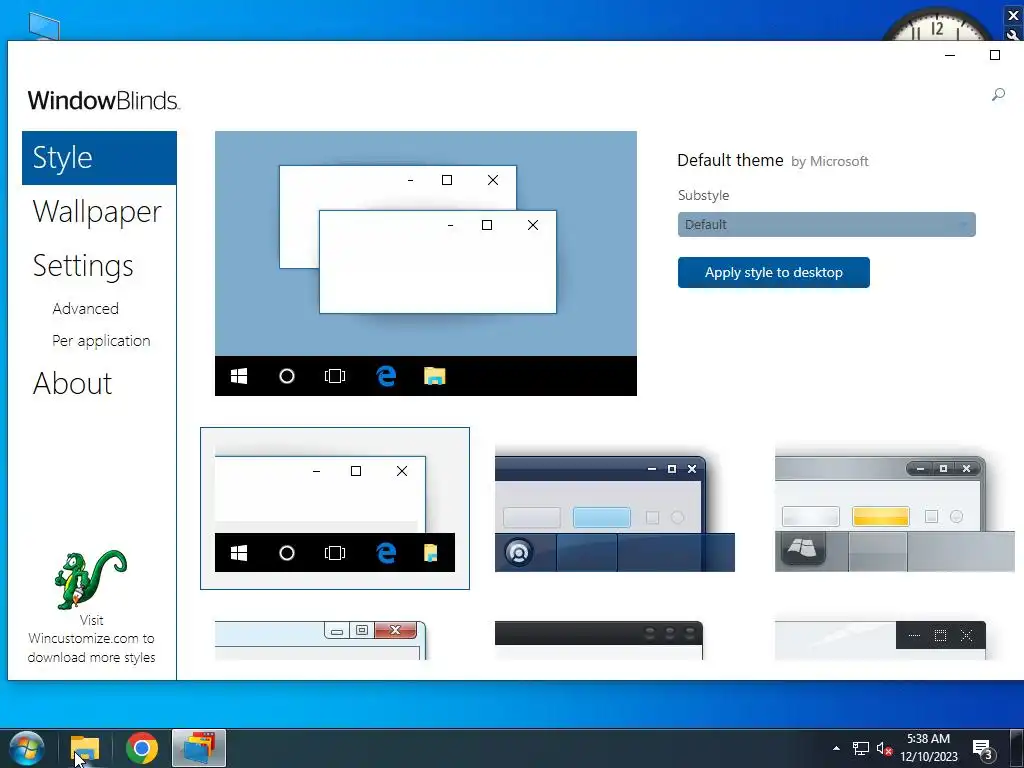Select the Default Windows 10 style thumbnail
Image resolution: width=1024 pixels, height=768 pixels.
[x=335, y=509]
